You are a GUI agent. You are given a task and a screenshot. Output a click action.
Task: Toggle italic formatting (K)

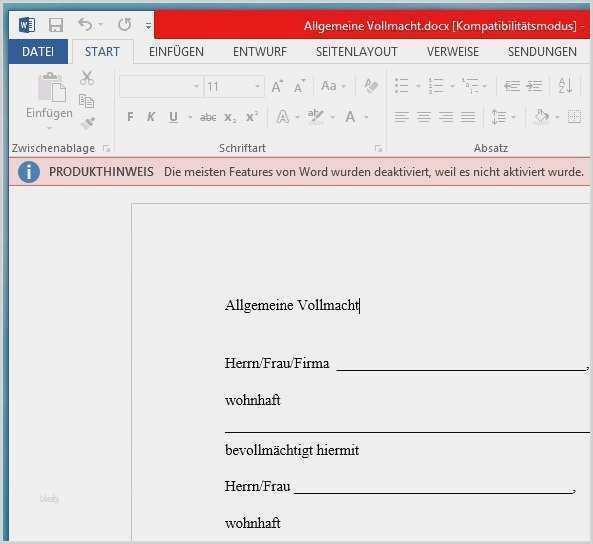pyautogui.click(x=151, y=117)
